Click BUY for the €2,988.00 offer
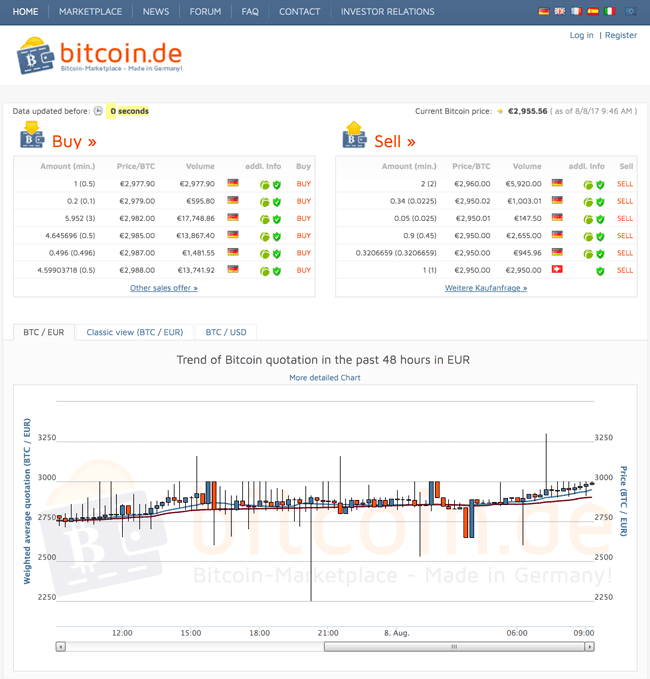The width and height of the screenshot is (650, 679). [x=304, y=270]
